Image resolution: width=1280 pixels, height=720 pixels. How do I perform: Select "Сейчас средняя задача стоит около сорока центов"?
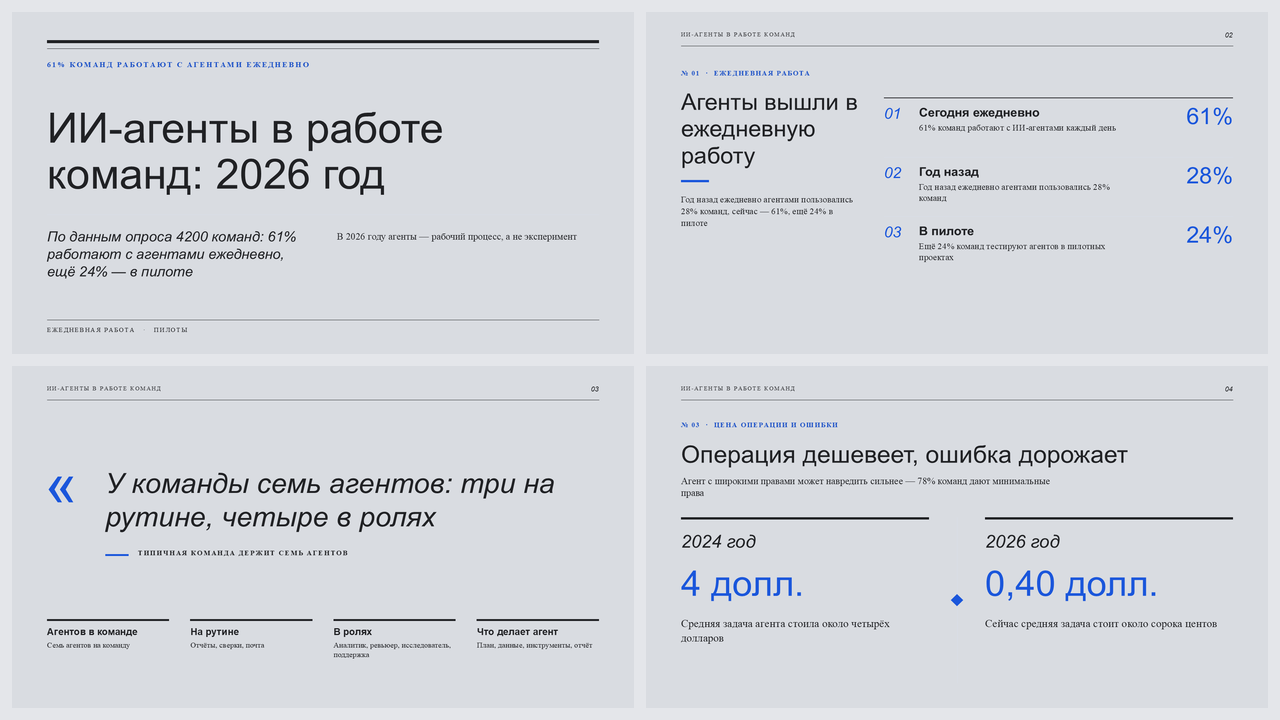pos(1101,624)
